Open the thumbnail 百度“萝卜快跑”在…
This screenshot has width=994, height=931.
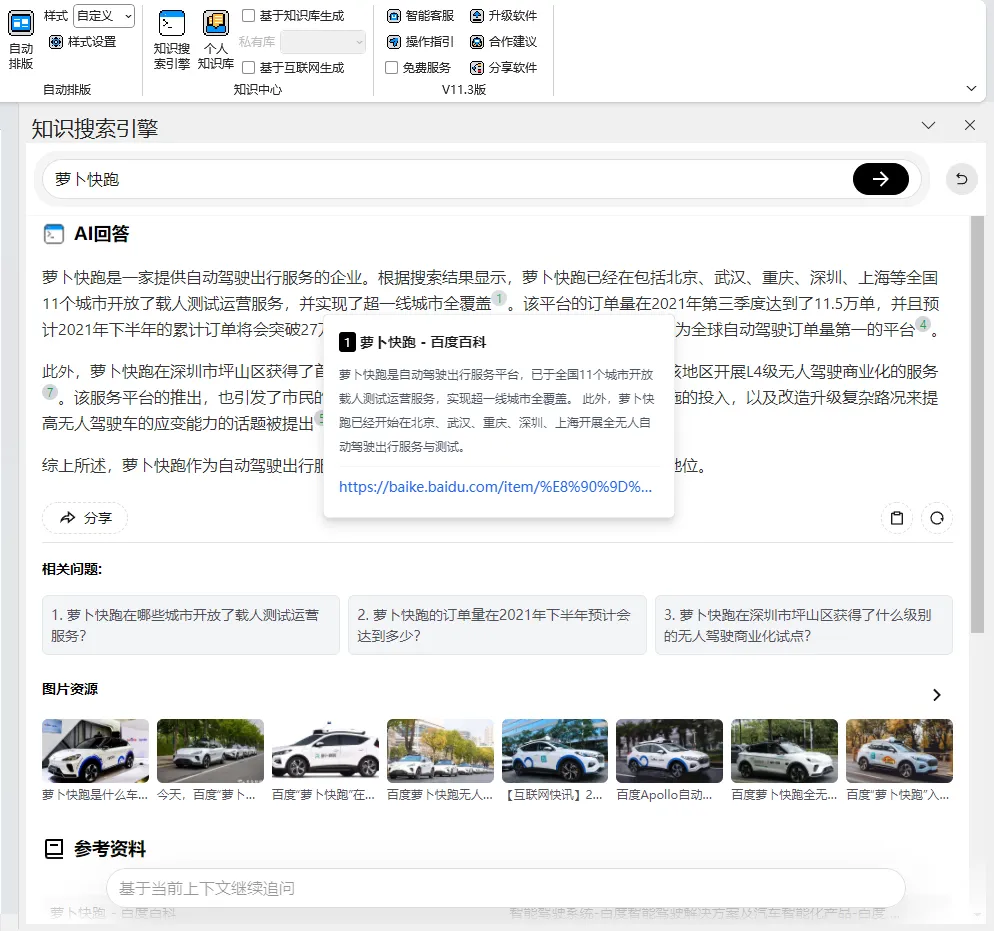(325, 751)
